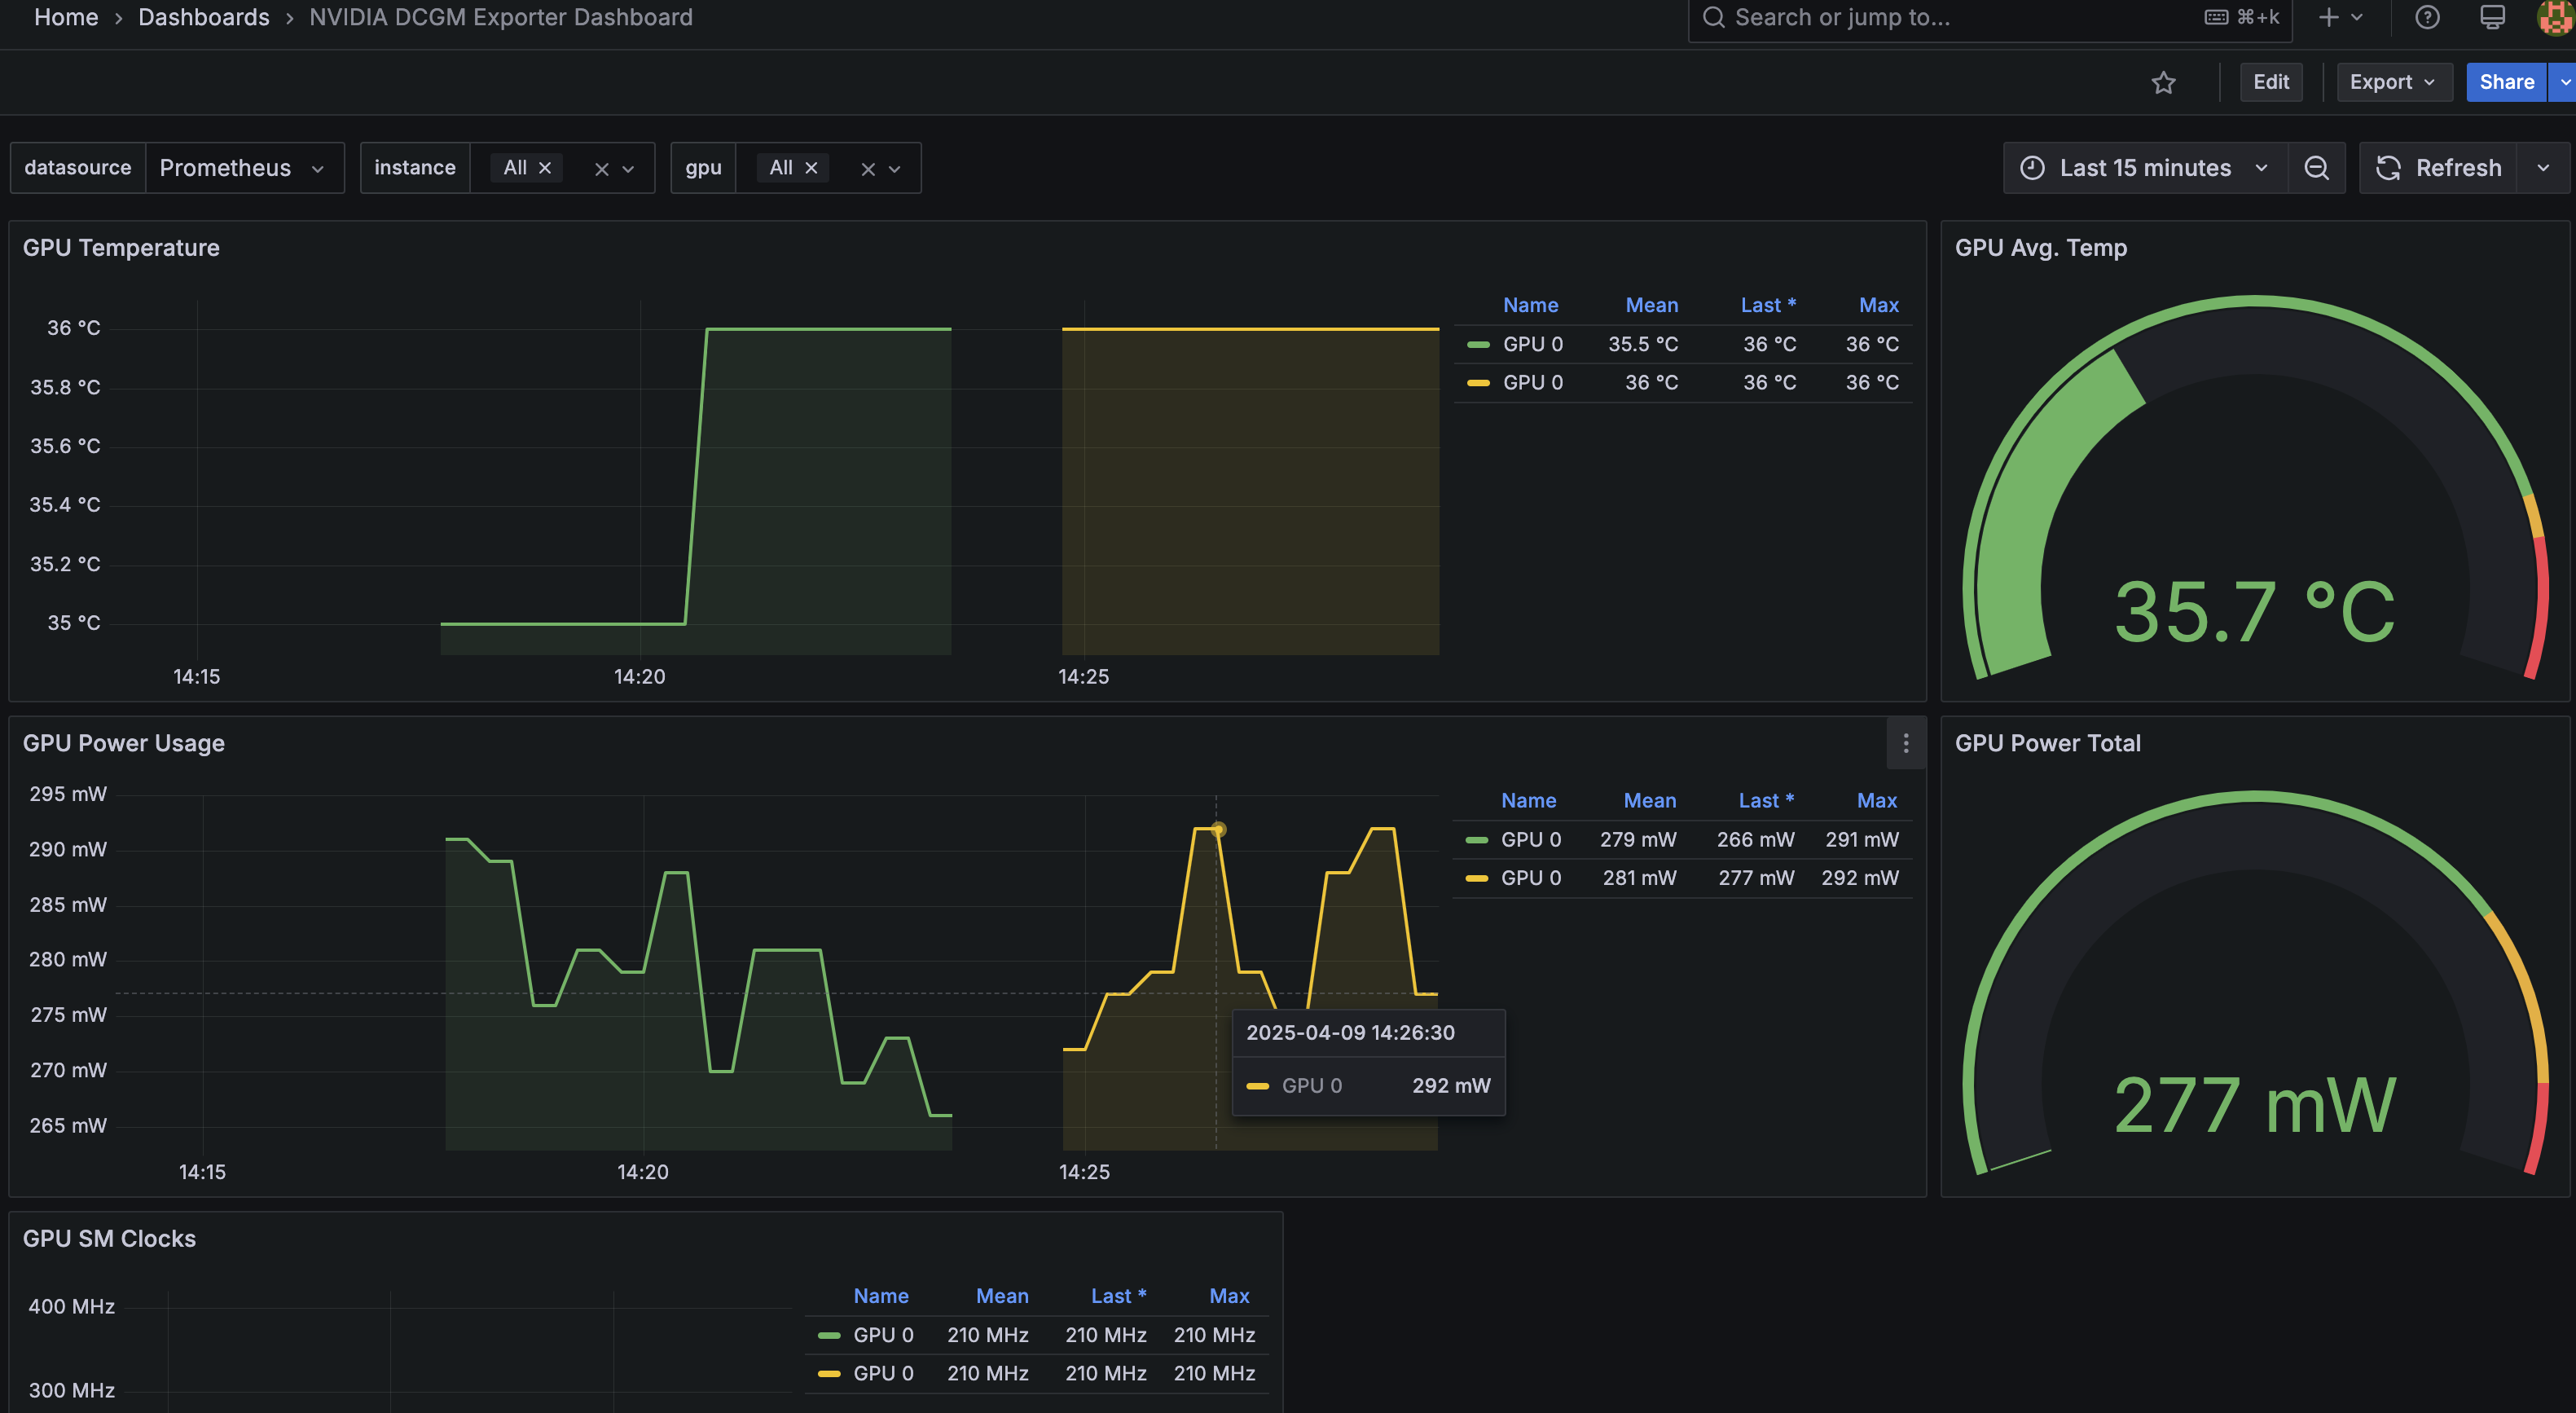
Task: Remove the All value from the gpu filter
Action: [811, 167]
